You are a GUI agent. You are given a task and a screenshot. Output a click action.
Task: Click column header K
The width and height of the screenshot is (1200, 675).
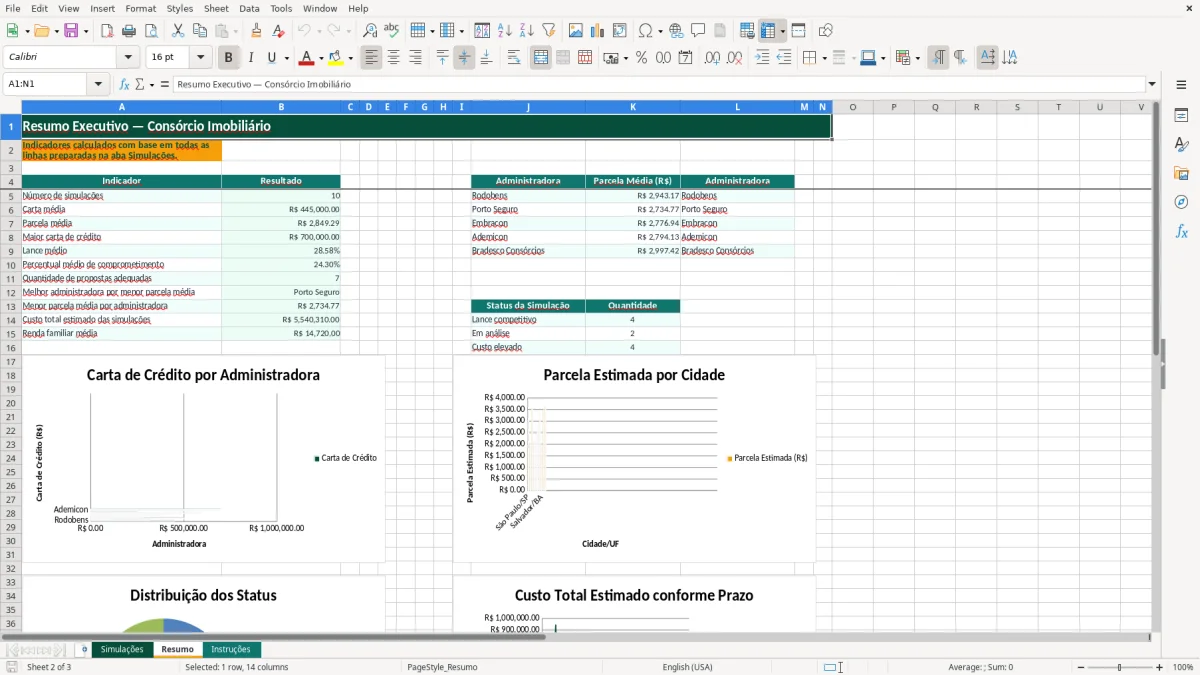(632, 107)
